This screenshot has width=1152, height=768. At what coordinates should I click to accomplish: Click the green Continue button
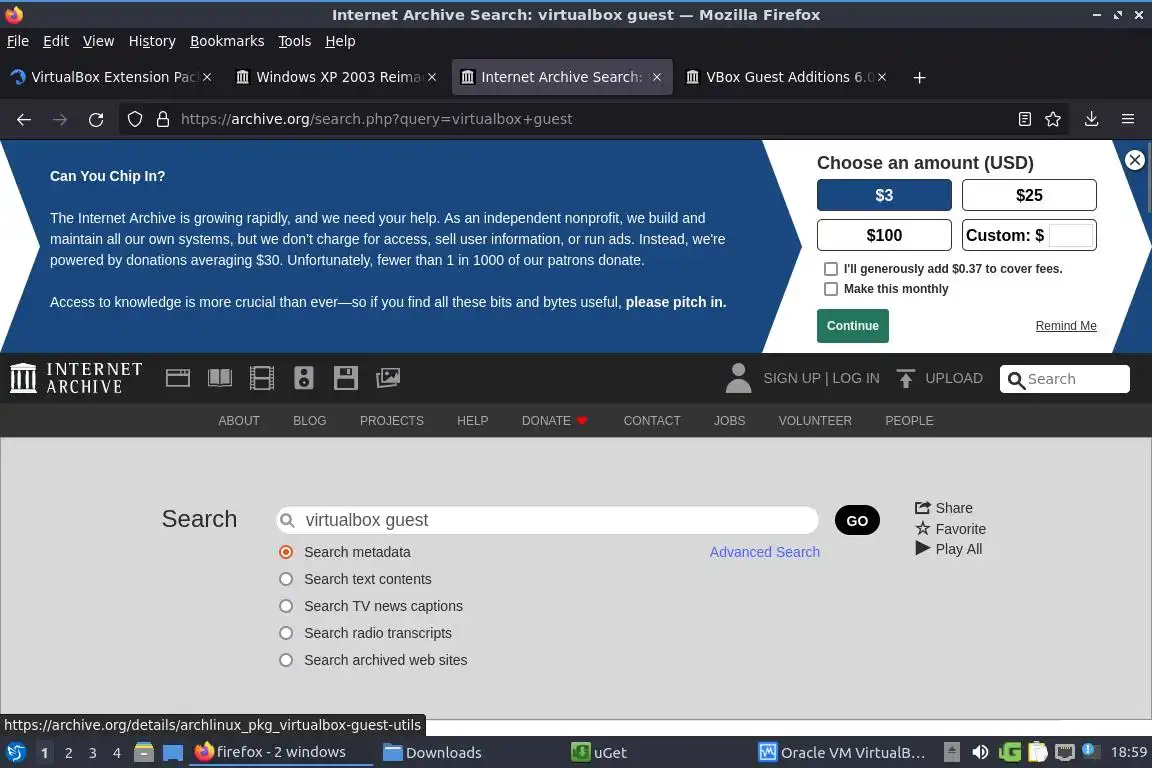point(852,326)
